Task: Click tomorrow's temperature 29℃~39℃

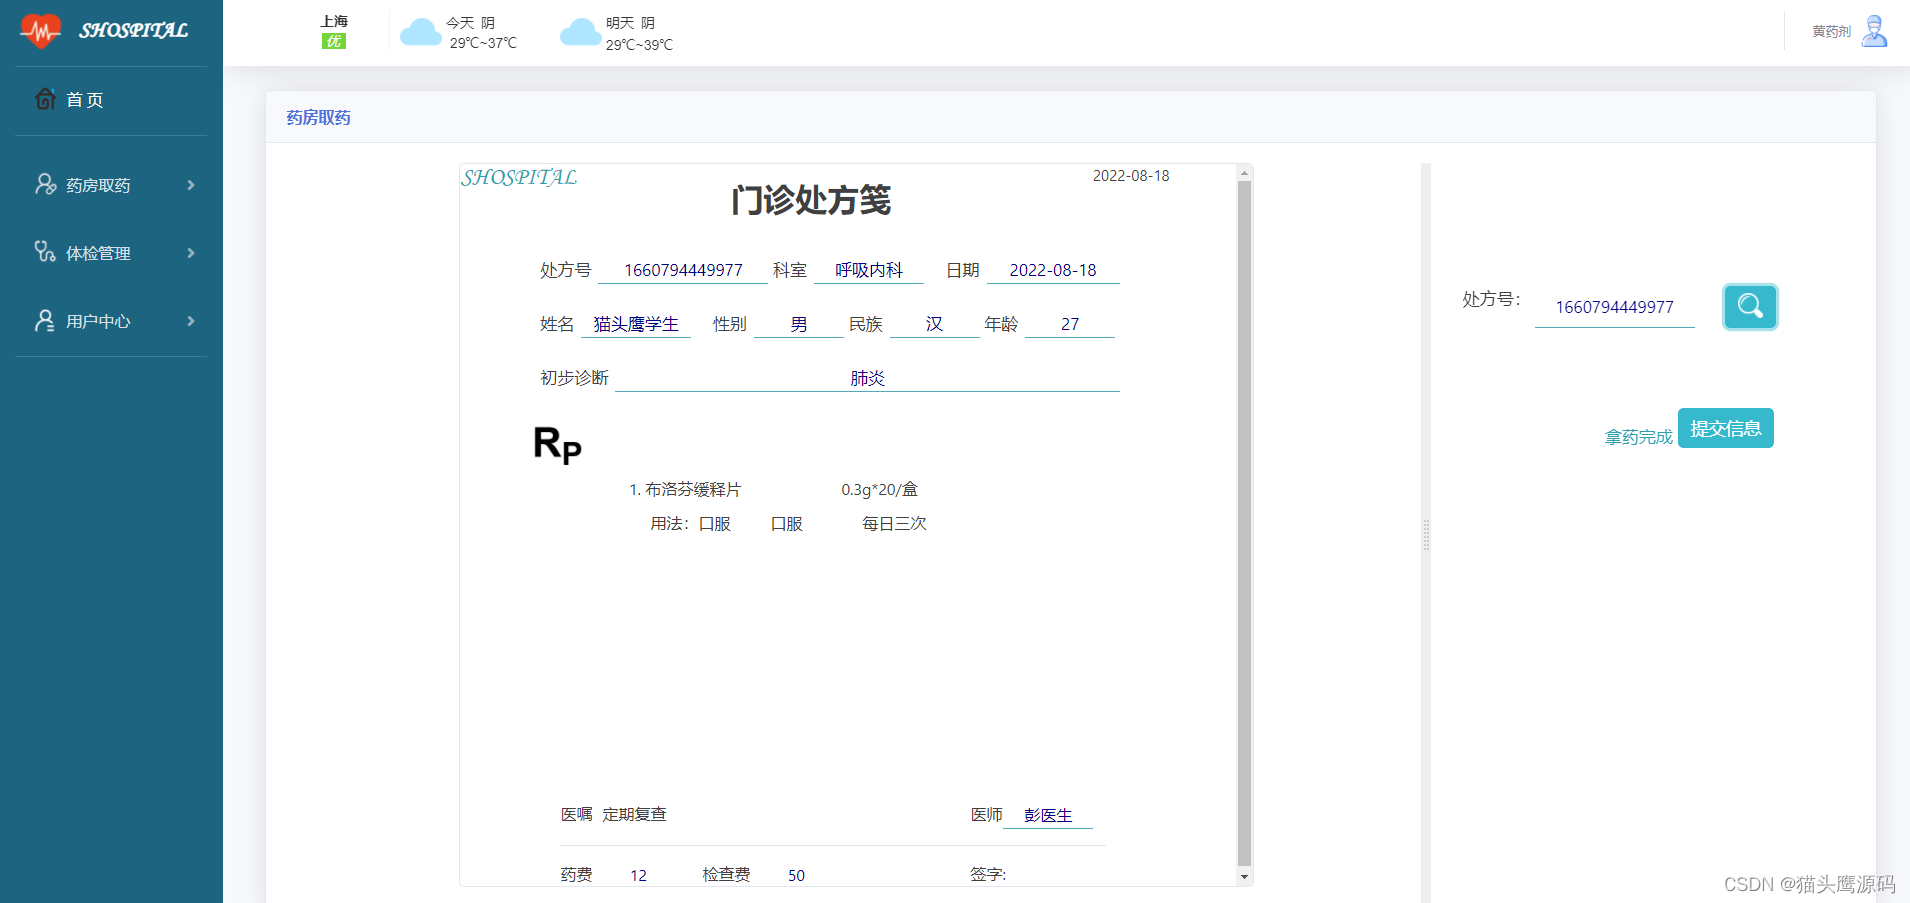Action: (639, 45)
